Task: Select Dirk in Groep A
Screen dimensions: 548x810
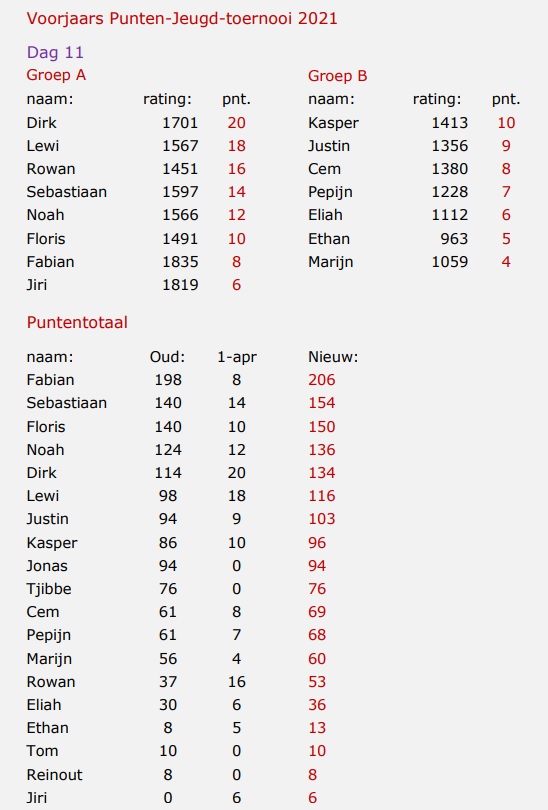Action: point(41,123)
